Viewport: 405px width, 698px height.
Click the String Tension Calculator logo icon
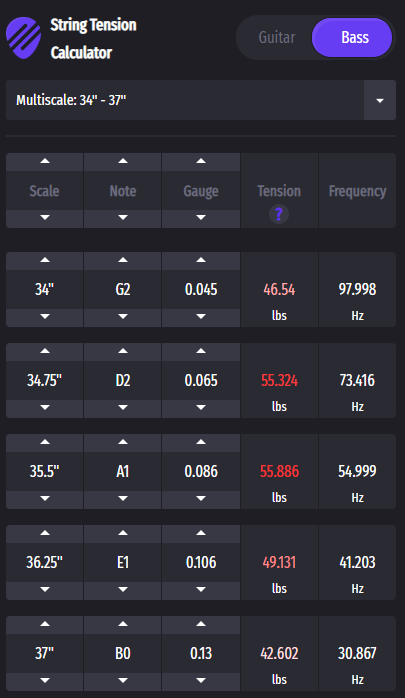pos(24,38)
